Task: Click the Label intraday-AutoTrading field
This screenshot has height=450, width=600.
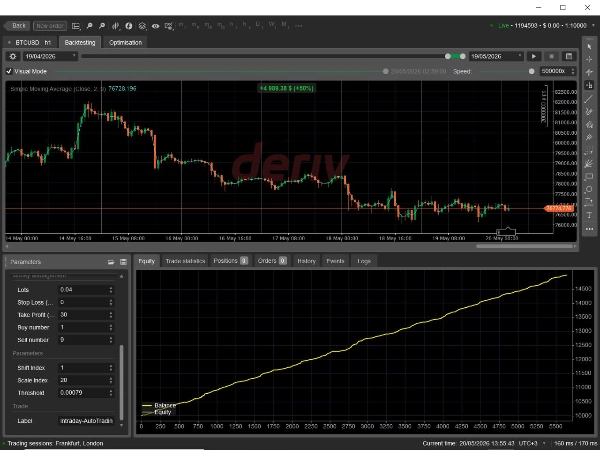Action: click(86, 421)
